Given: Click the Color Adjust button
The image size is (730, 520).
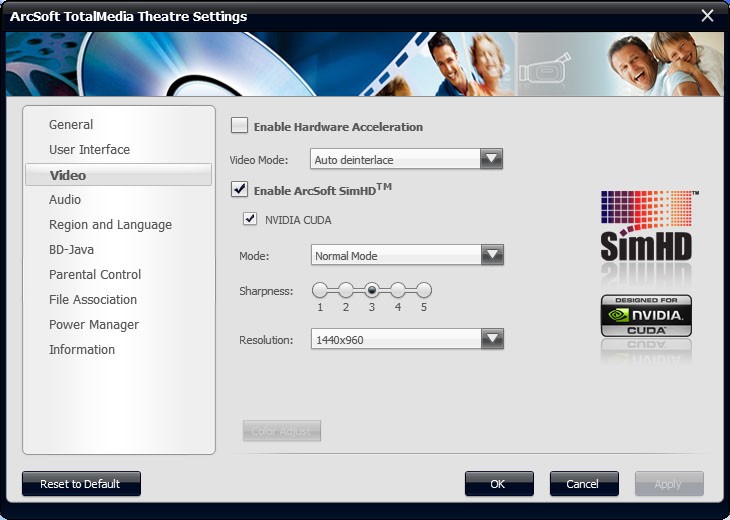Looking at the screenshot, I should [x=282, y=431].
